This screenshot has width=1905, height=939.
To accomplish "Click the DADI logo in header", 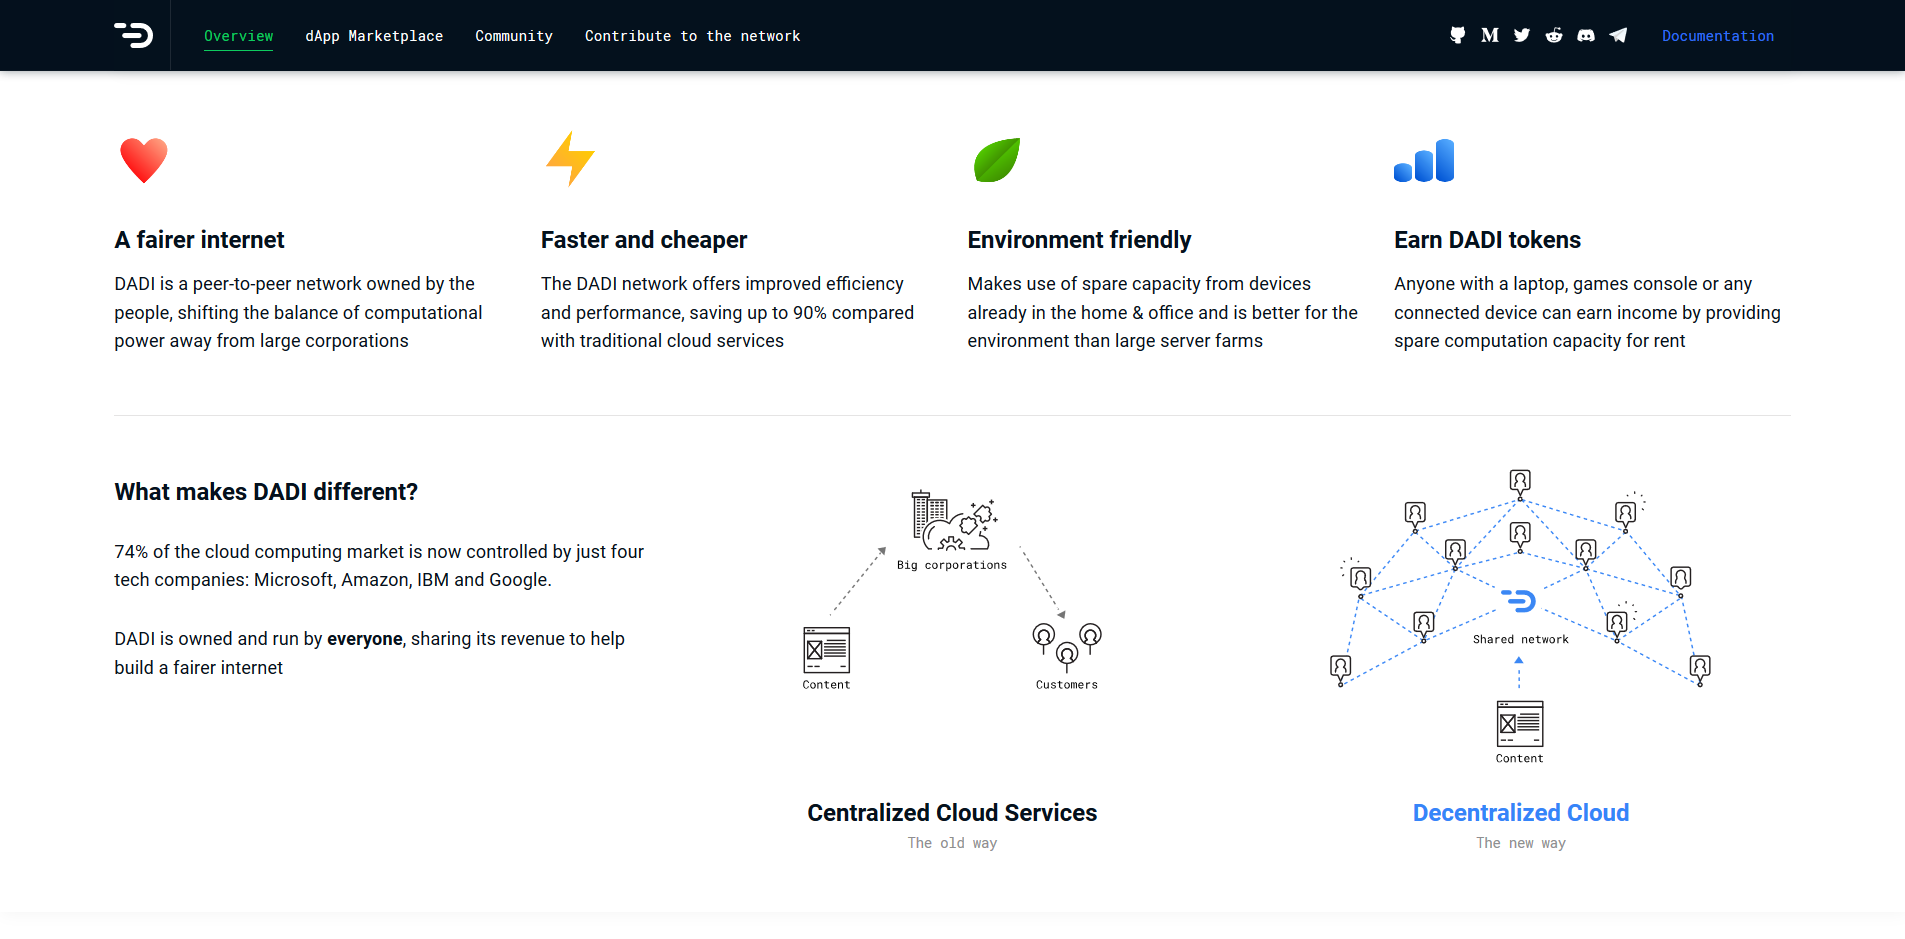I will tap(133, 35).
